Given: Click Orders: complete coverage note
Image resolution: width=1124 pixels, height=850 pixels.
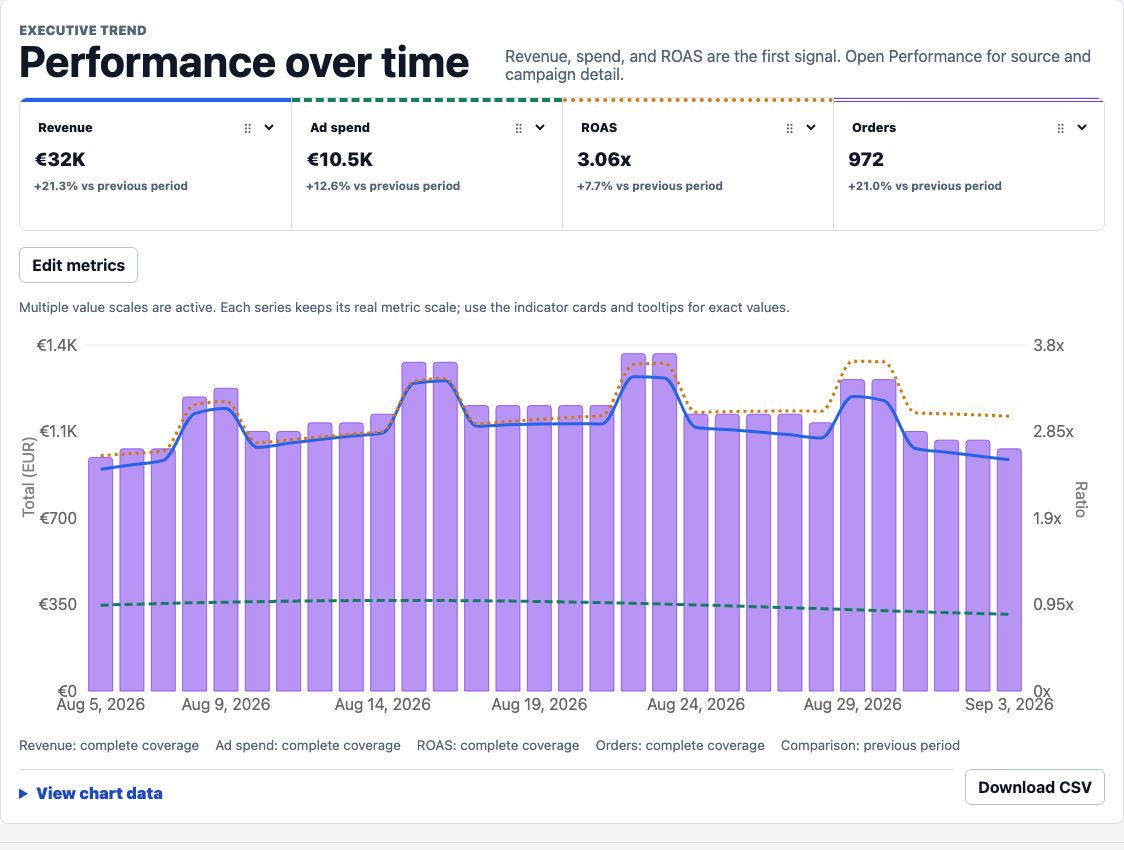Looking at the screenshot, I should tap(680, 745).
